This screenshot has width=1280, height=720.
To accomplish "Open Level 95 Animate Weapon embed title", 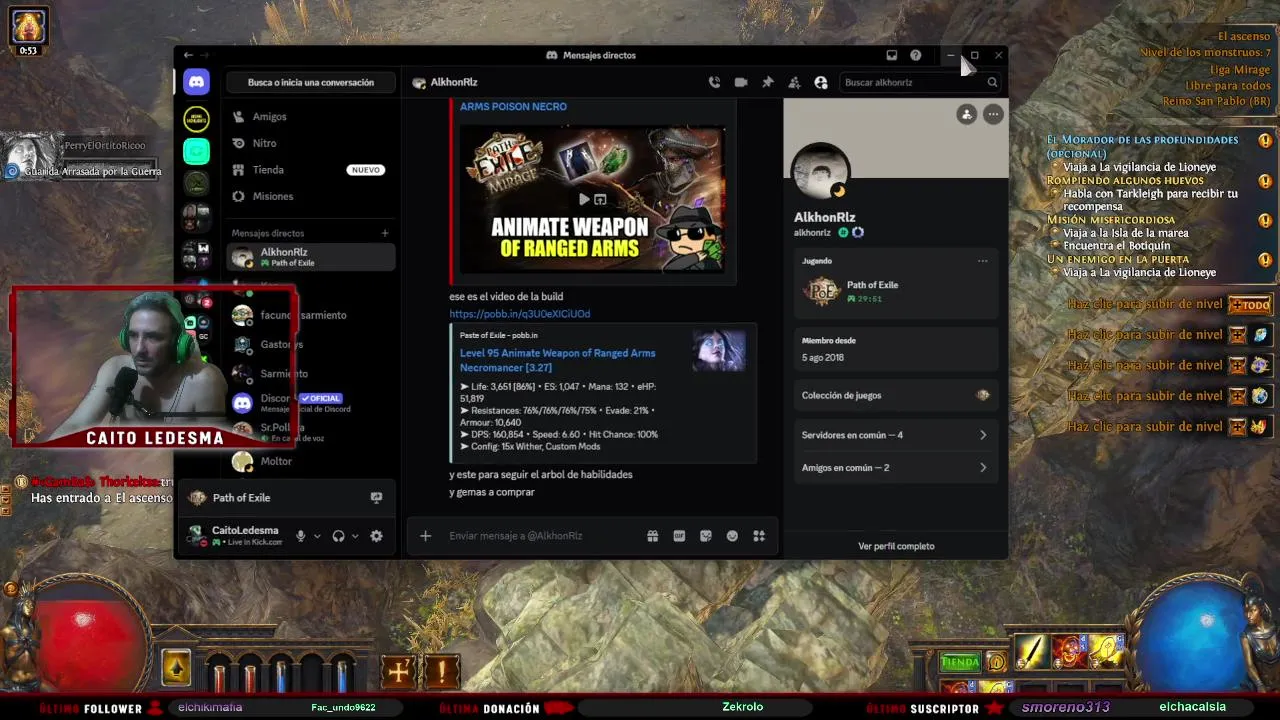I will [x=557, y=360].
